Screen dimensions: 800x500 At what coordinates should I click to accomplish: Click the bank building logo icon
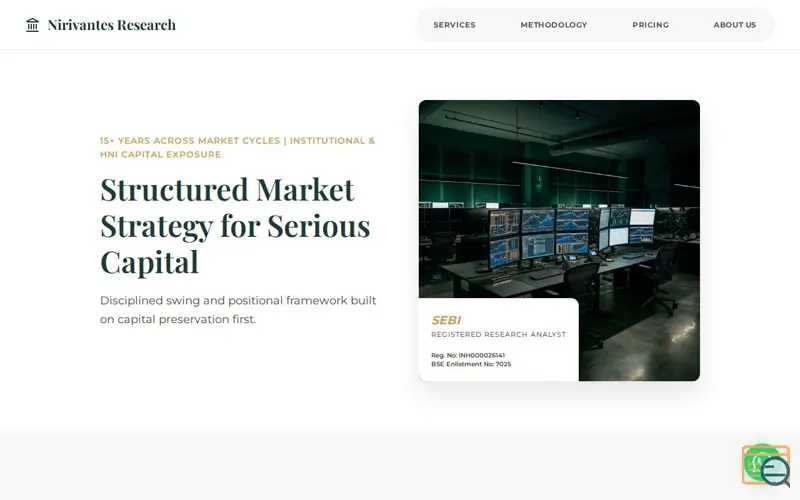32,25
